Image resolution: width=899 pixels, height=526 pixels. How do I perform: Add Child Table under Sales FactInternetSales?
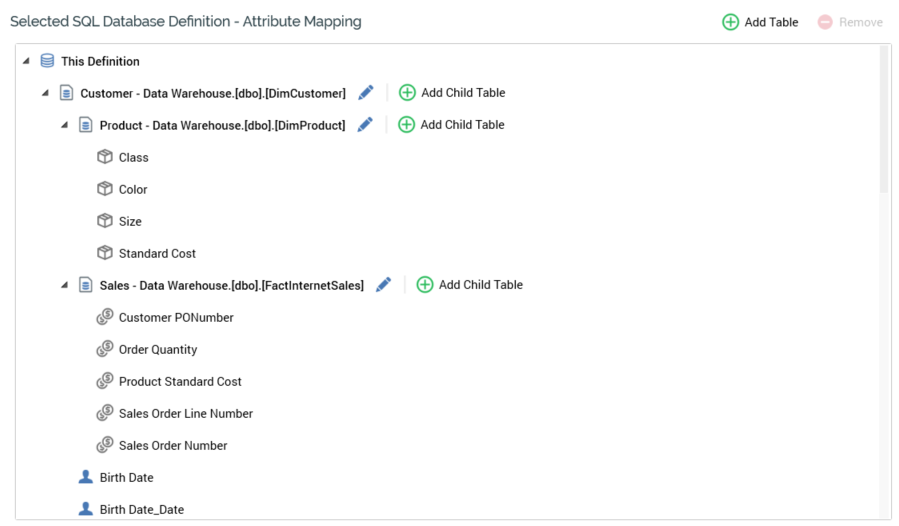[x=469, y=285]
